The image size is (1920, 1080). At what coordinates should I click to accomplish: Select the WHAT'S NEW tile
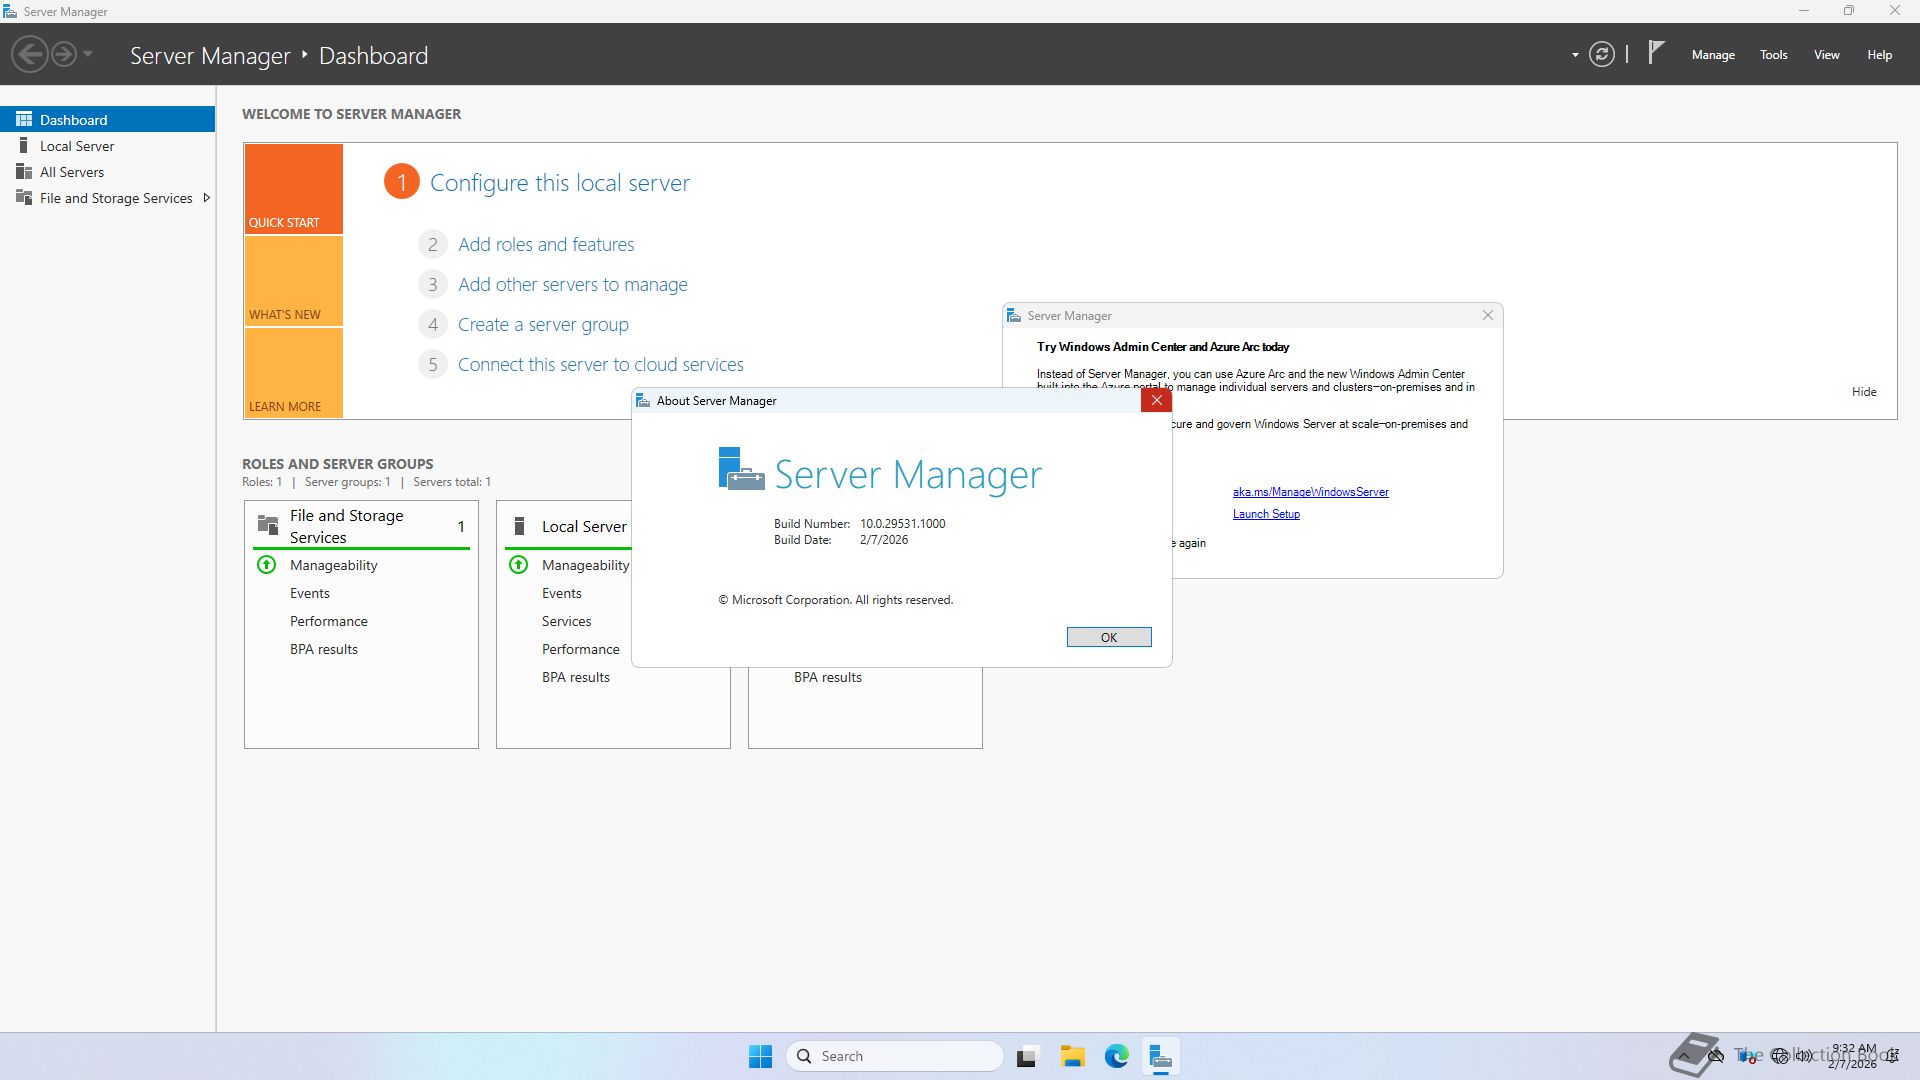293,282
